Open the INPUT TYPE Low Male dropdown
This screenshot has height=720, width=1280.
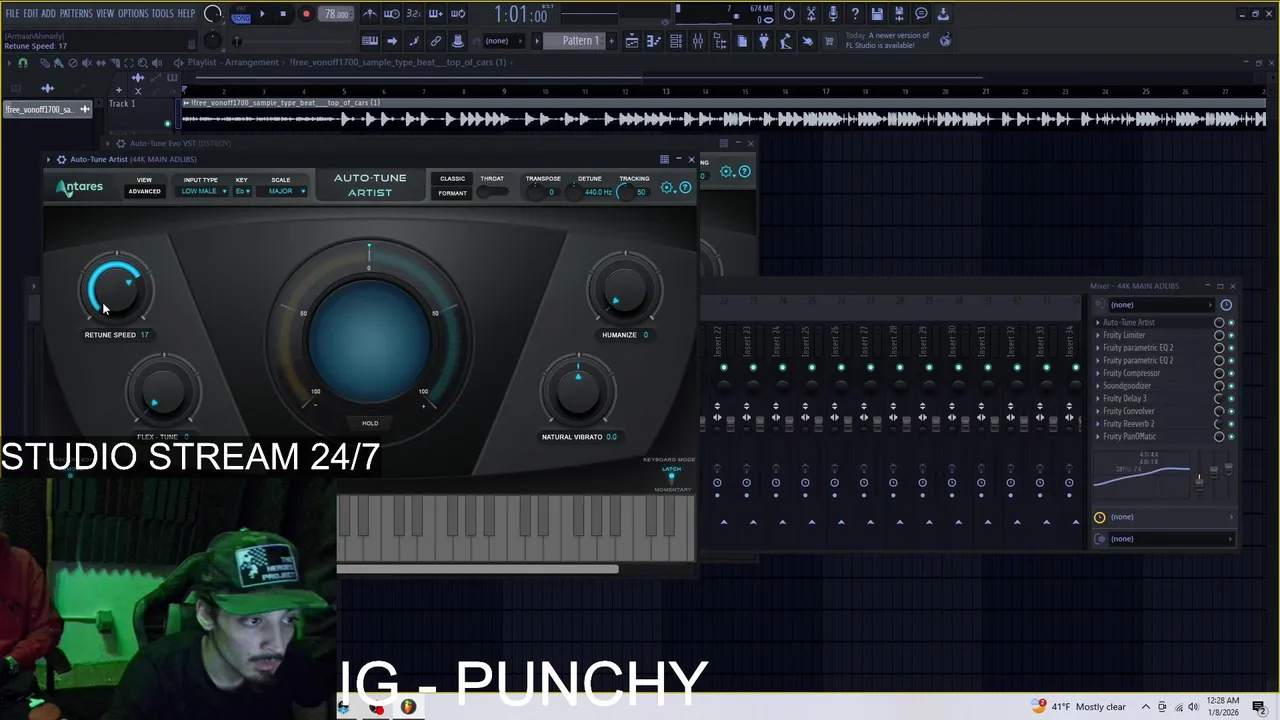tap(204, 191)
